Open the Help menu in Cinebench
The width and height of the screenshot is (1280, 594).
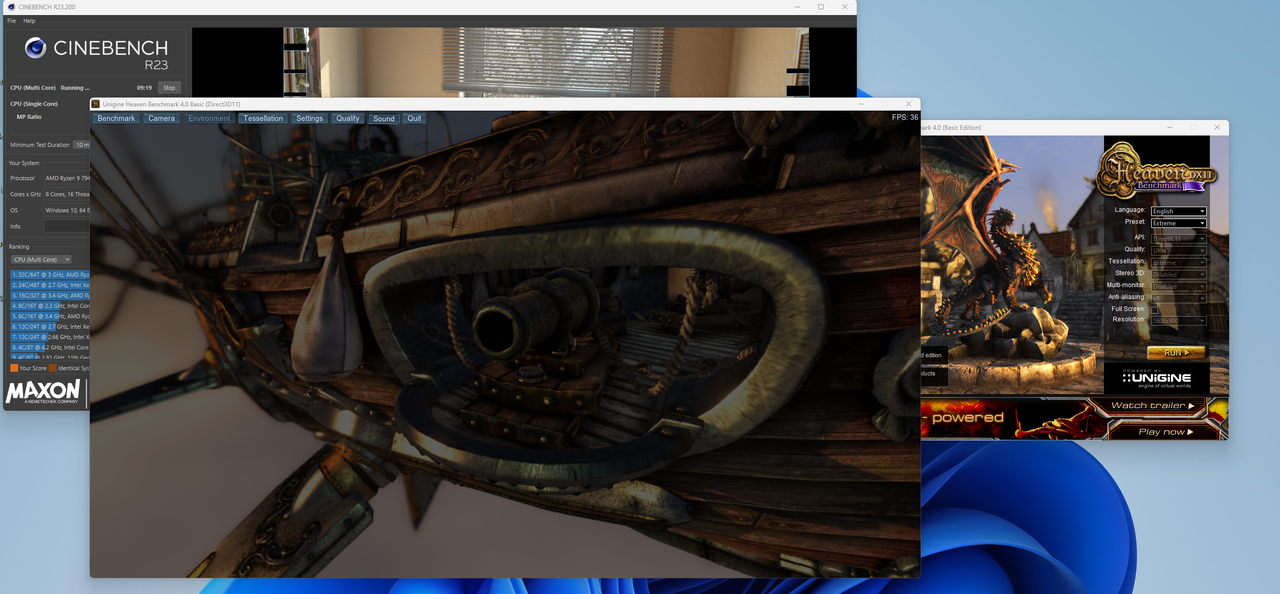coord(29,20)
